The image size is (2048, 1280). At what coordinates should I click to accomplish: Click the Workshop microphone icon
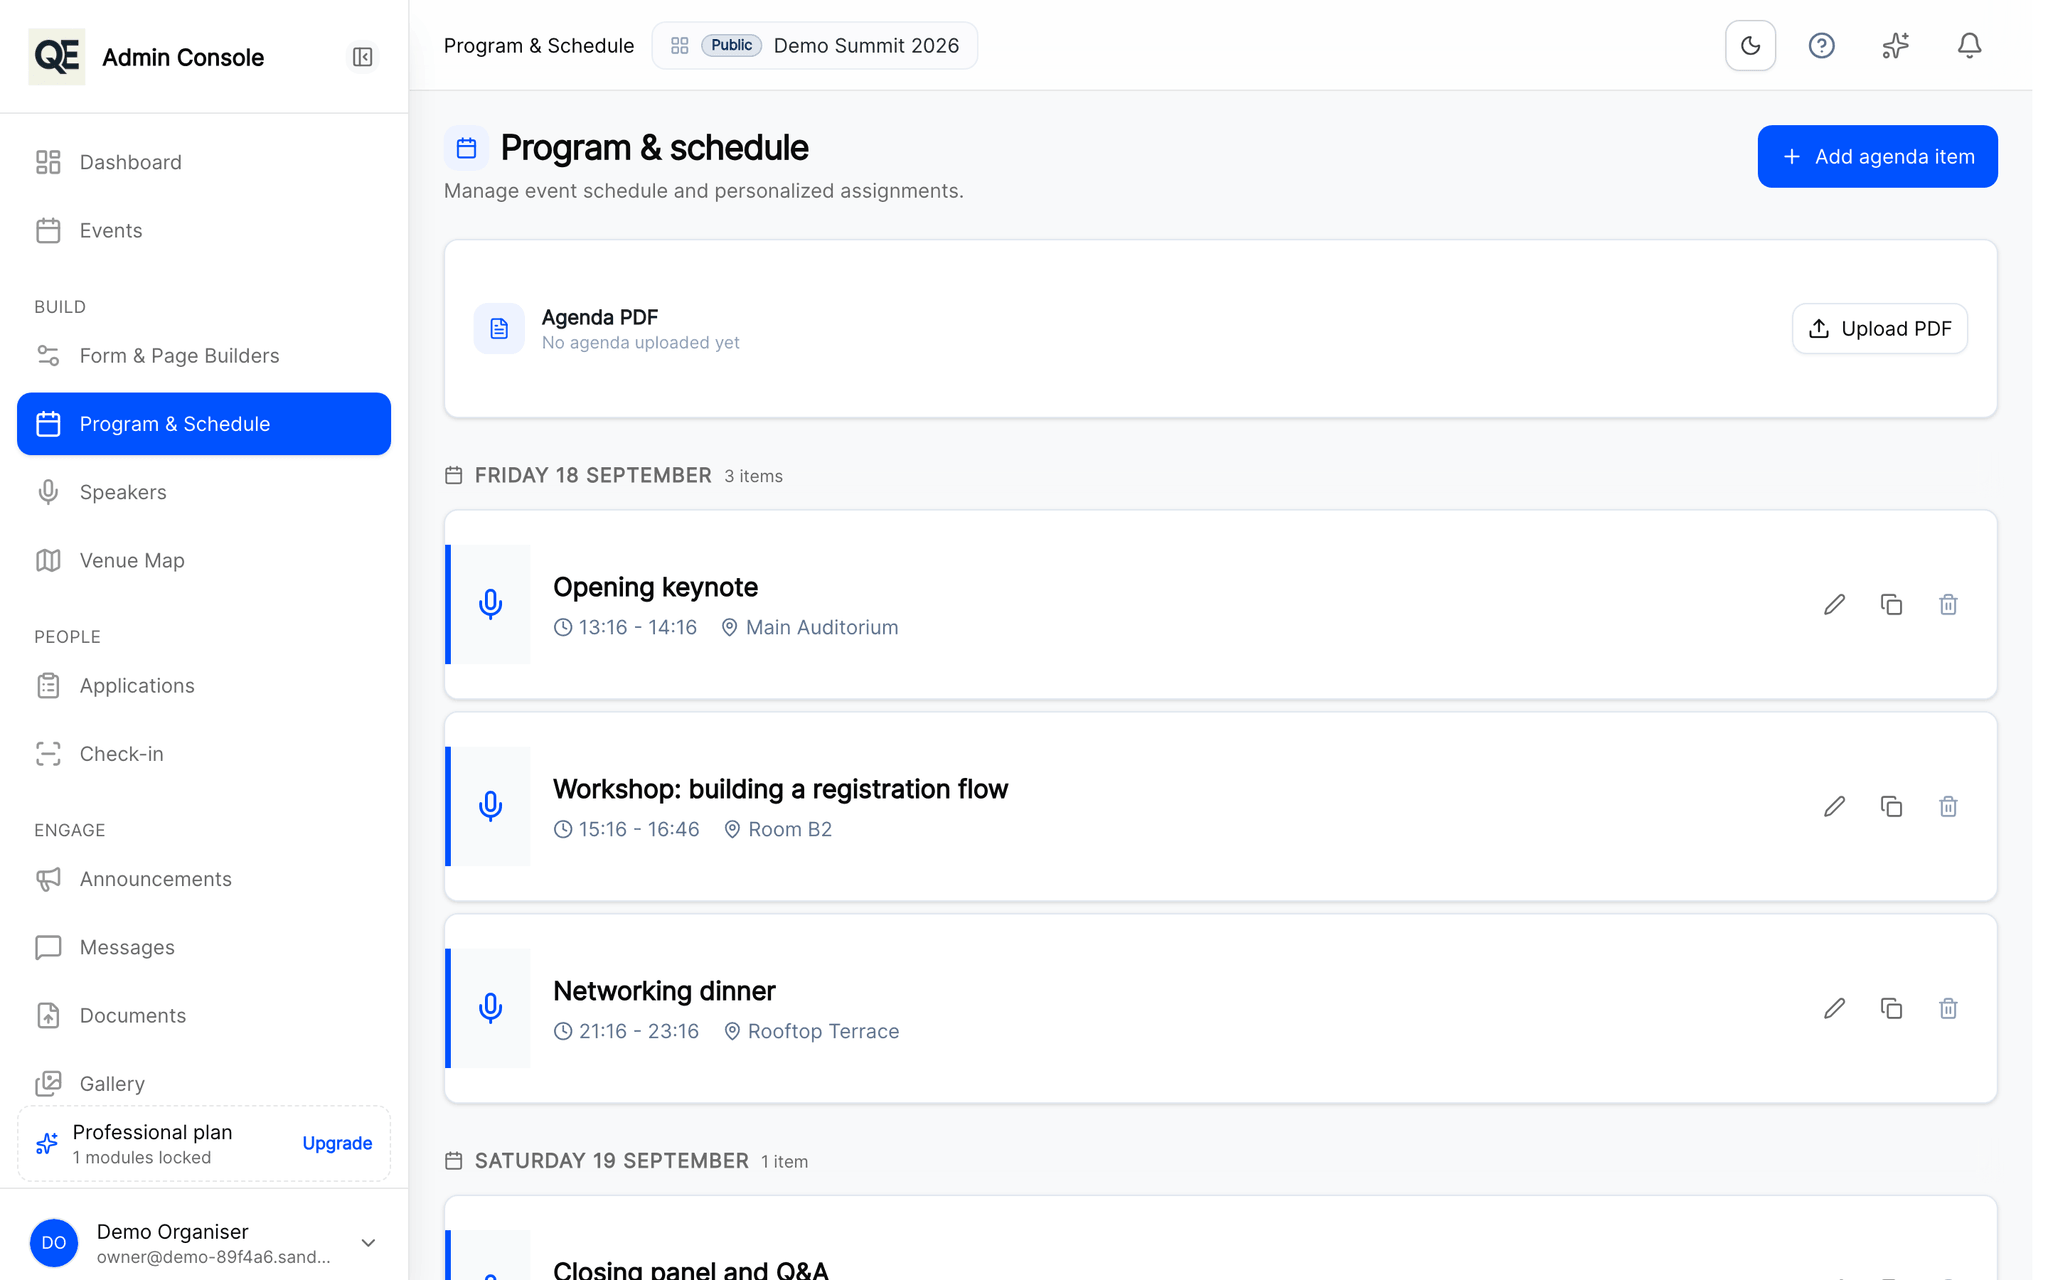(x=490, y=806)
